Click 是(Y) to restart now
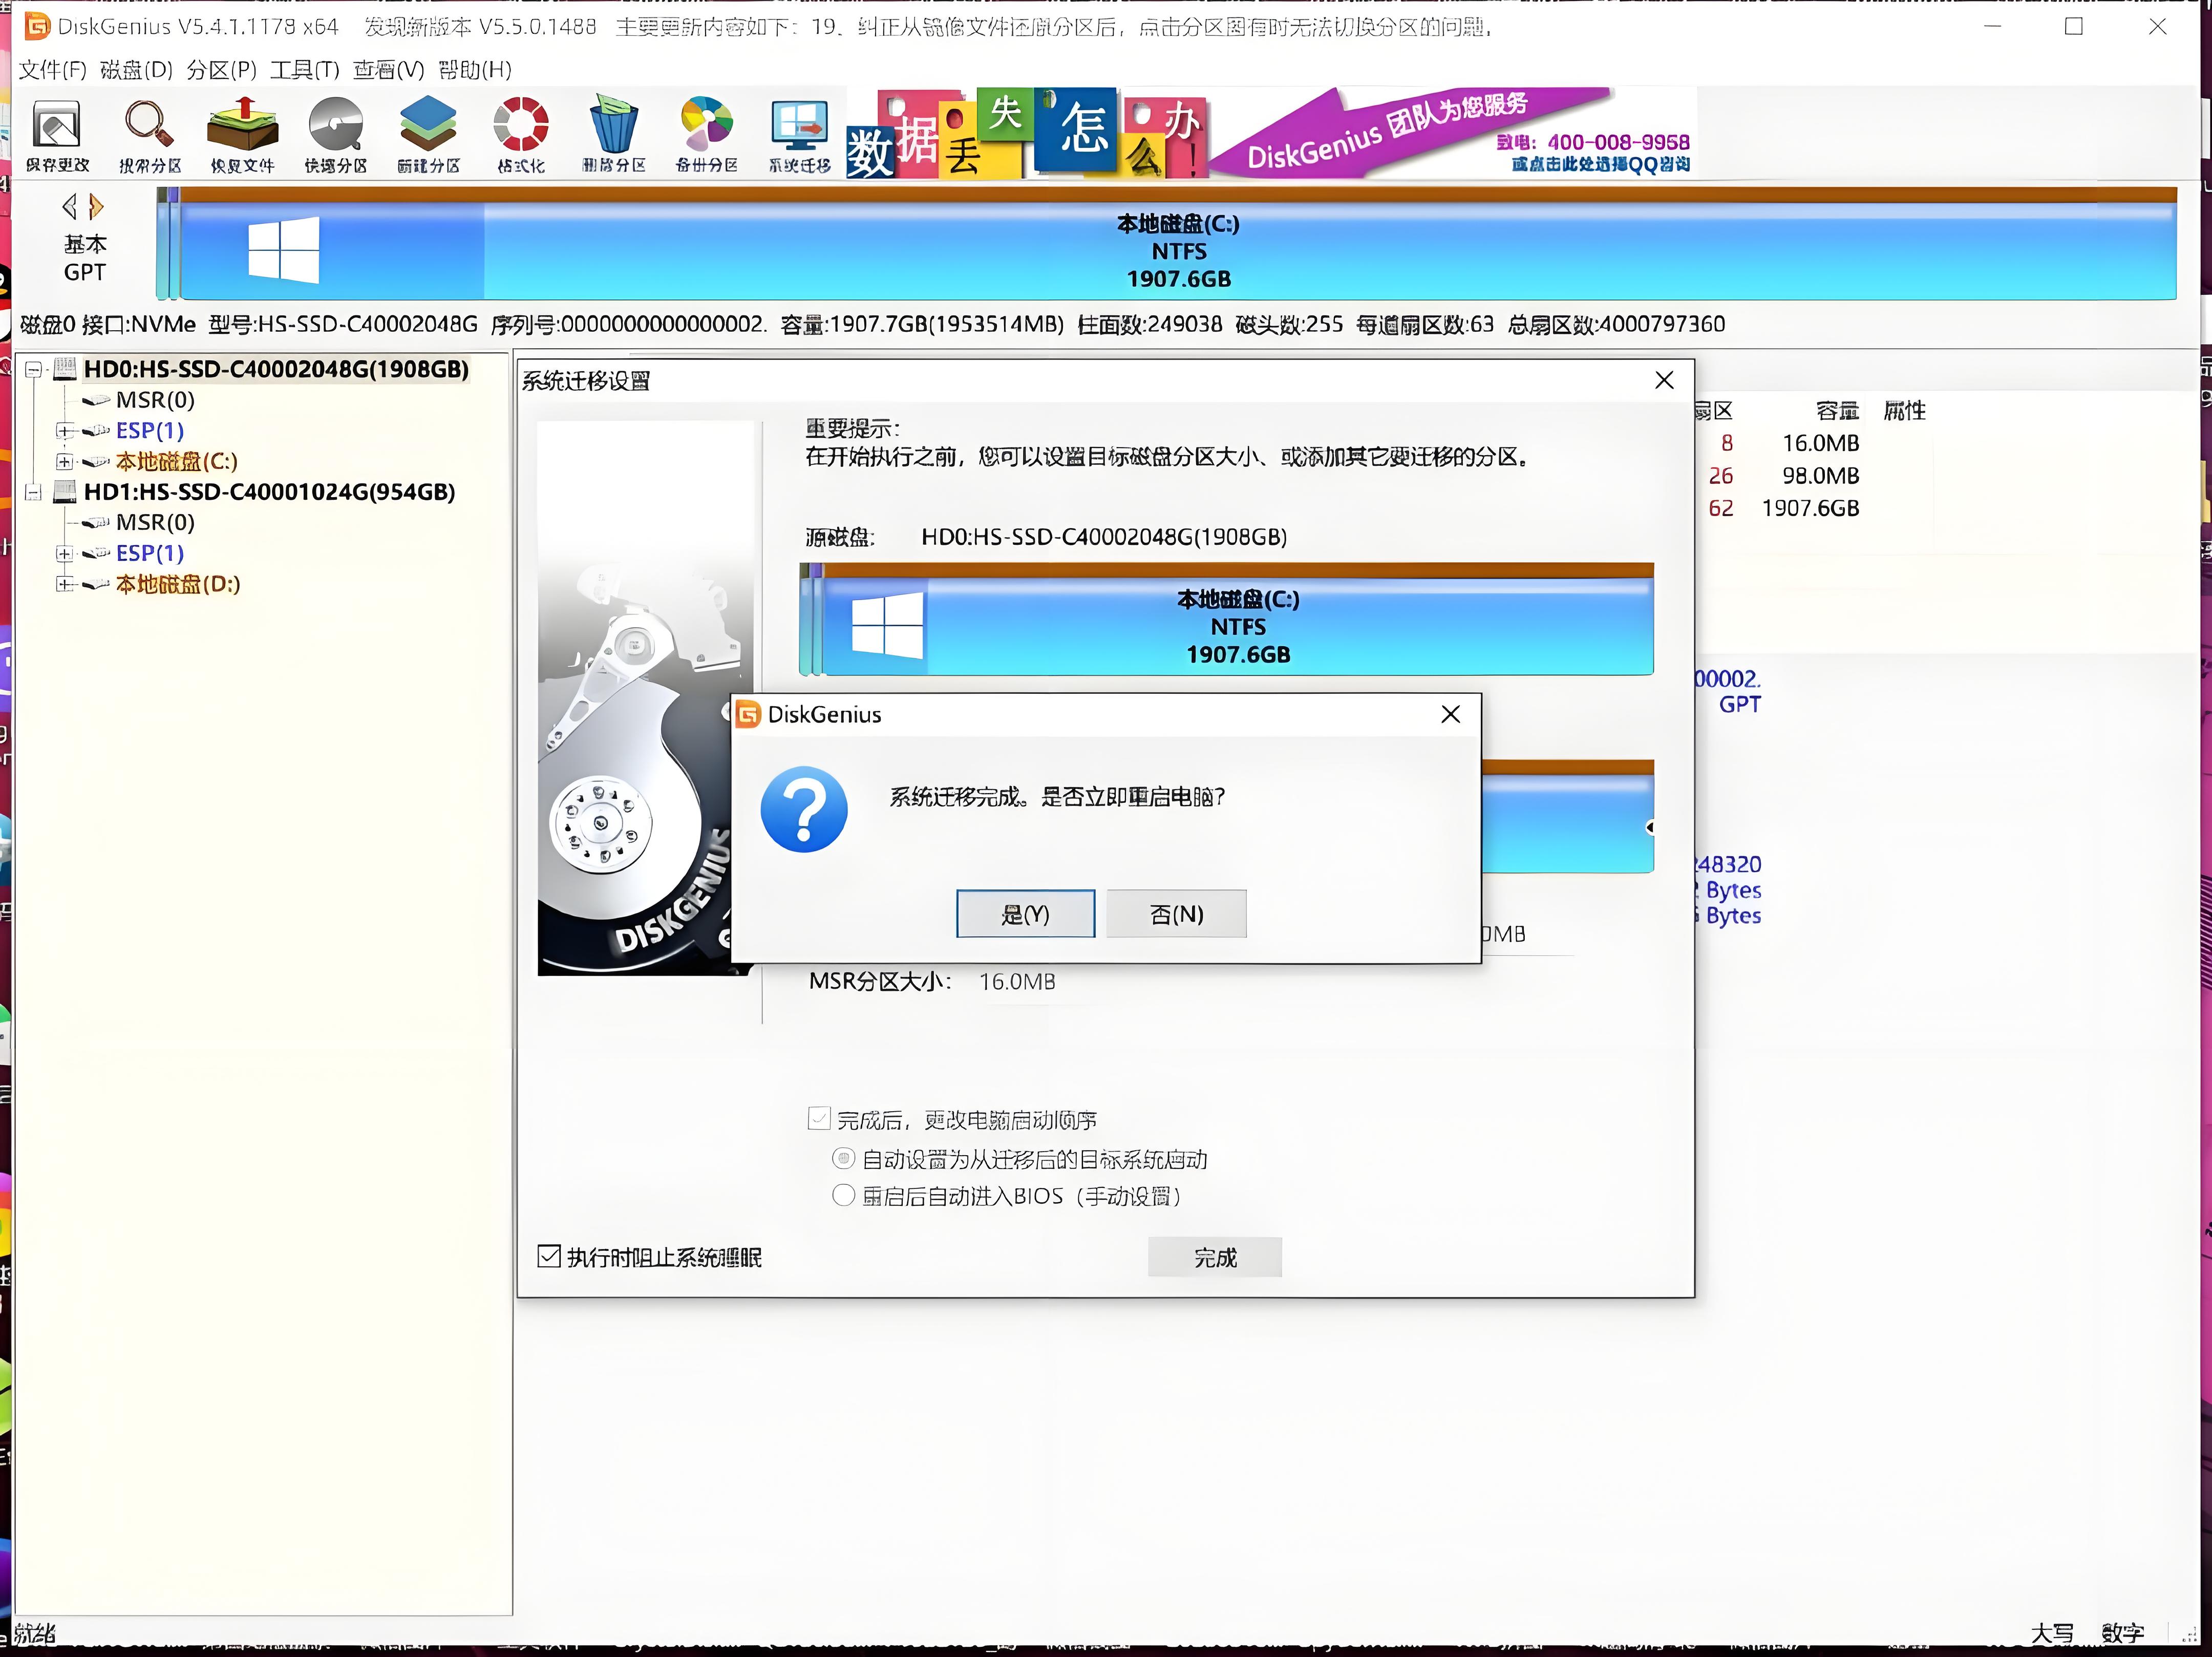 pyautogui.click(x=1025, y=913)
